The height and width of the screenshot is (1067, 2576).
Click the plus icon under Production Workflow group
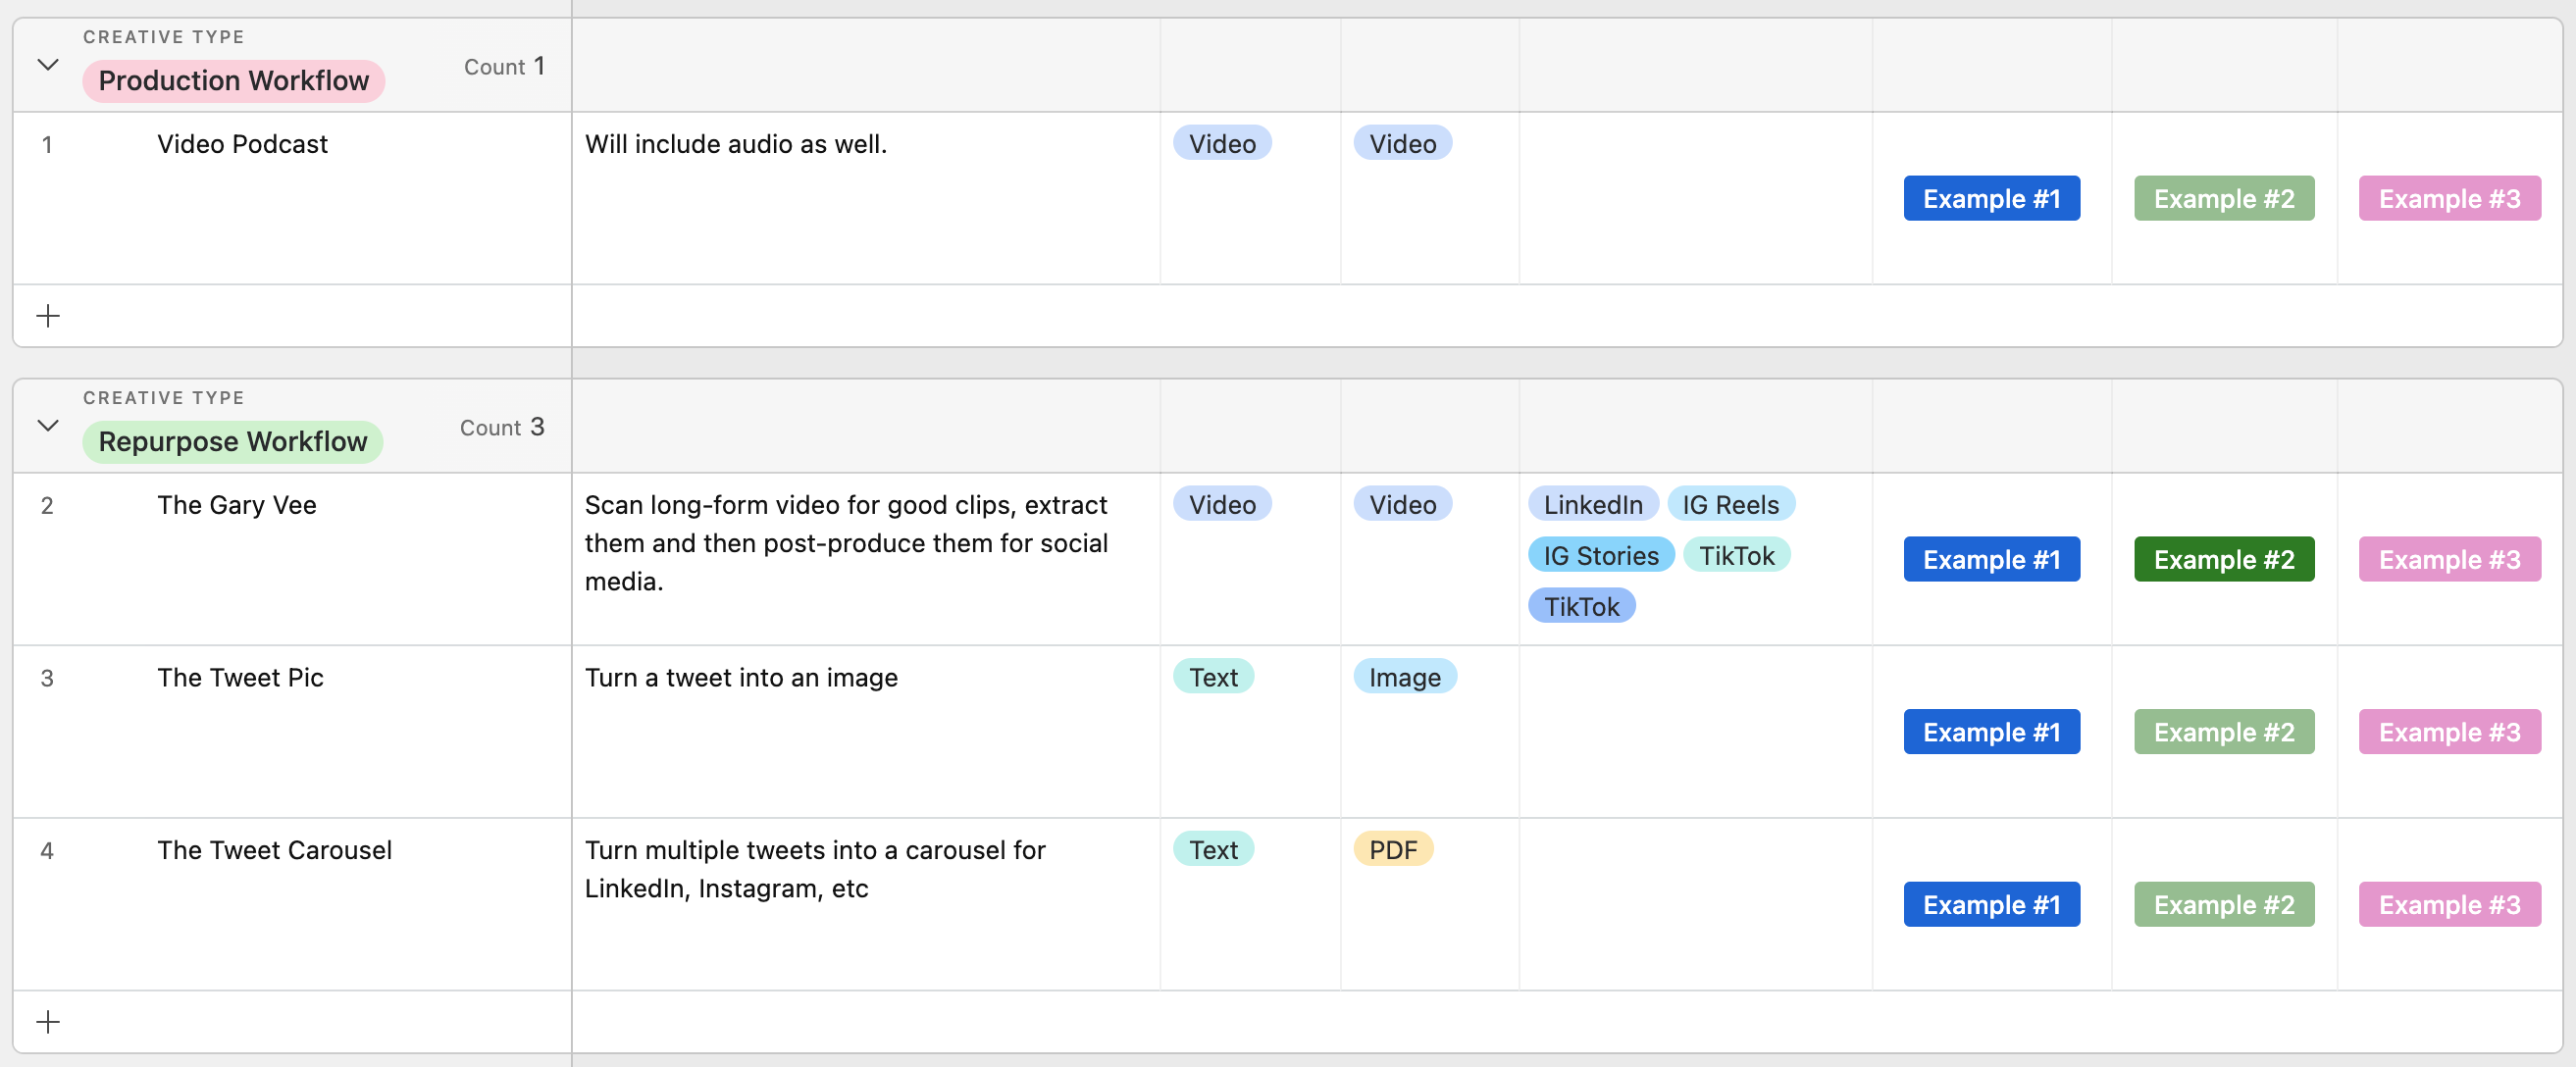tap(48, 315)
